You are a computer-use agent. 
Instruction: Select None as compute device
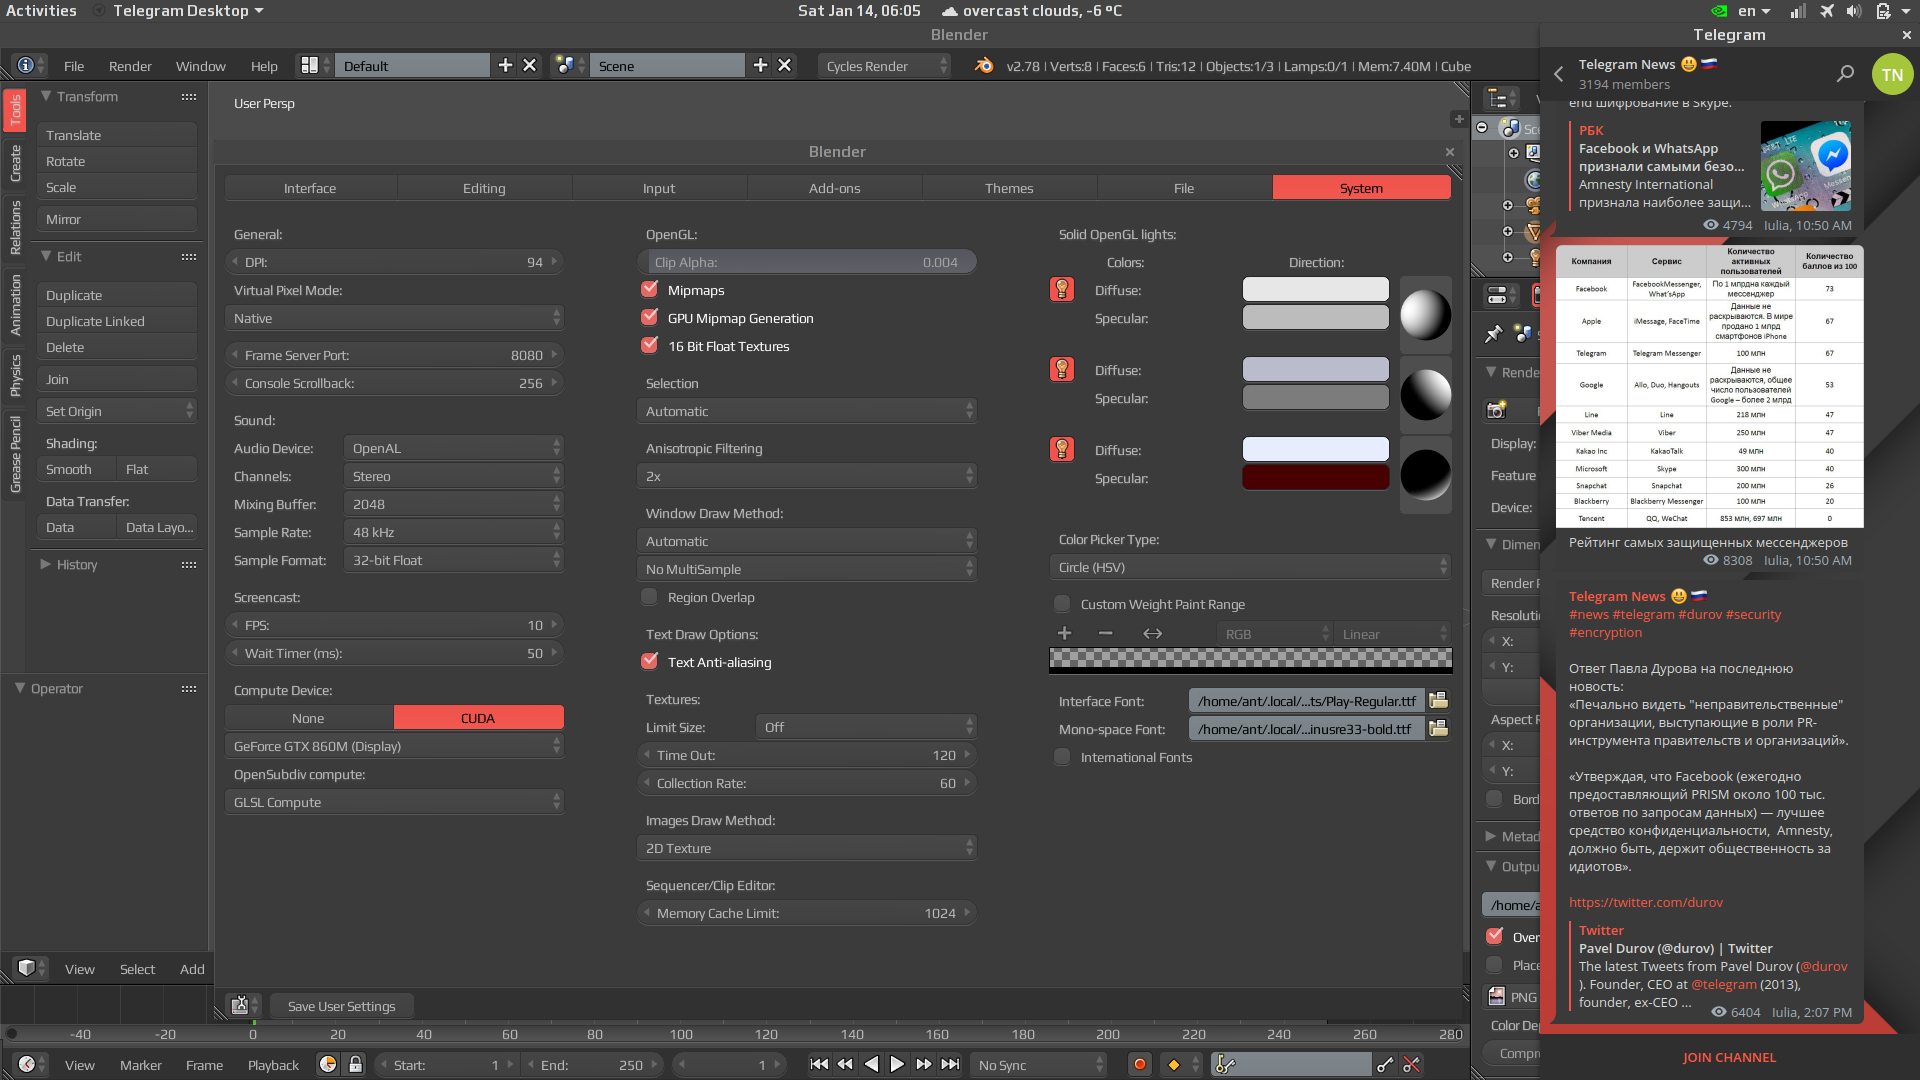click(x=309, y=718)
